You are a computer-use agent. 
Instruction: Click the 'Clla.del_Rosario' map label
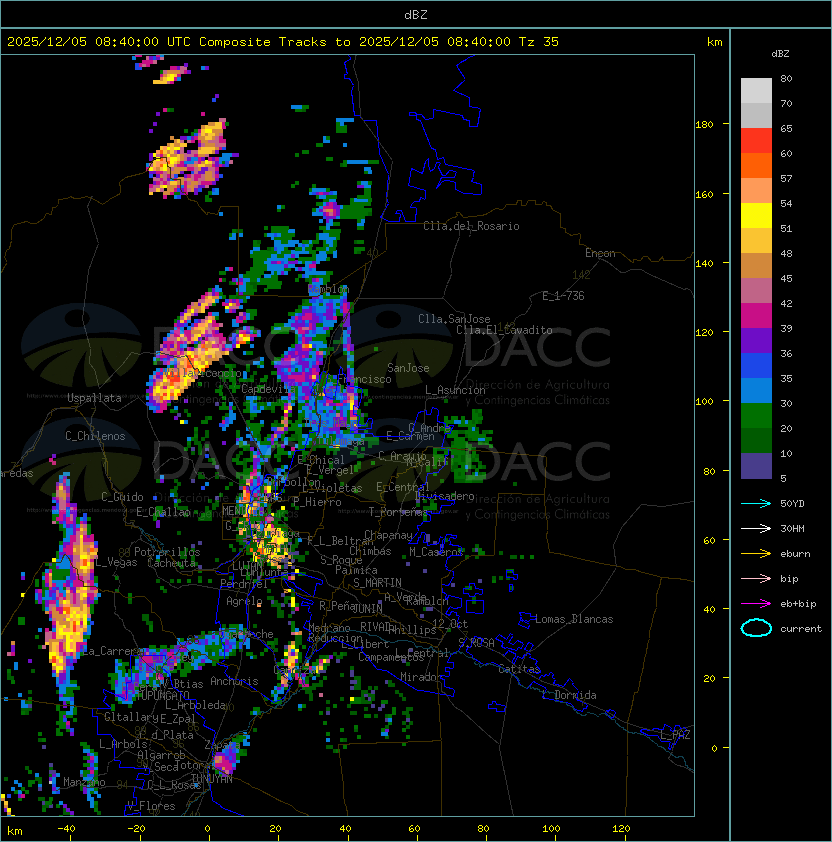pos(471,226)
